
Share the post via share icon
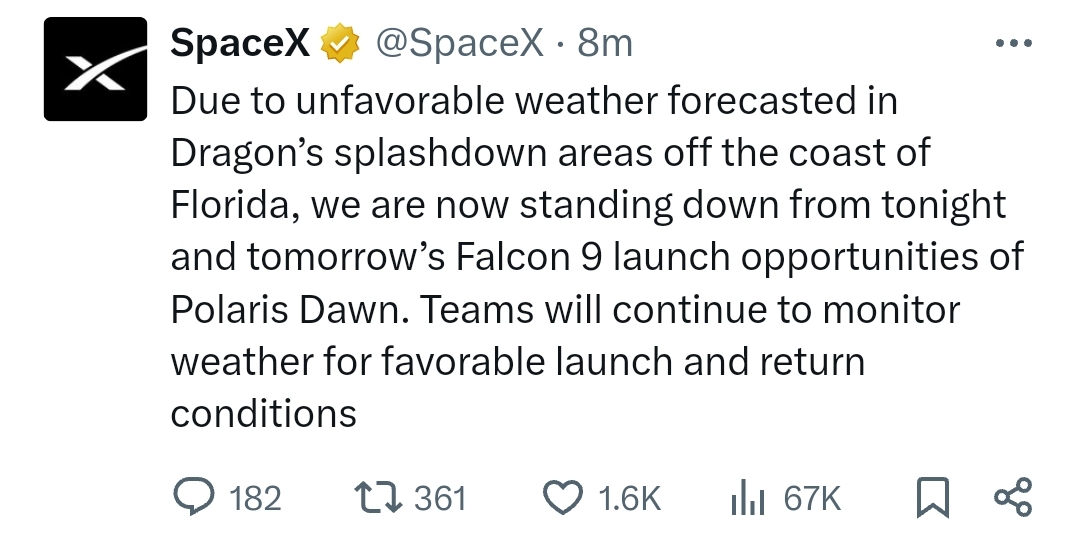pyautogui.click(x=1013, y=497)
